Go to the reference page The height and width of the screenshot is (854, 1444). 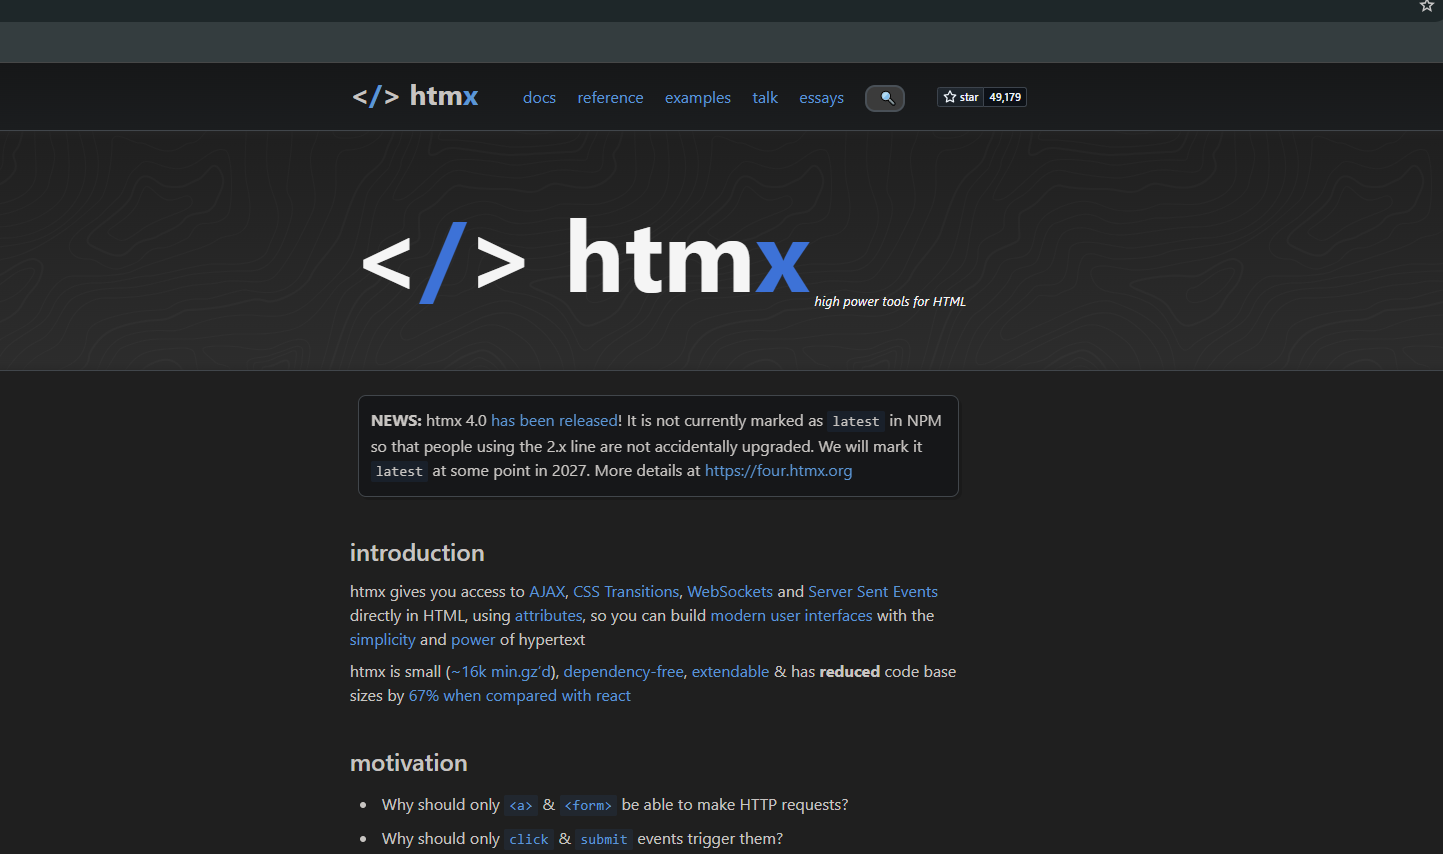[x=610, y=97]
